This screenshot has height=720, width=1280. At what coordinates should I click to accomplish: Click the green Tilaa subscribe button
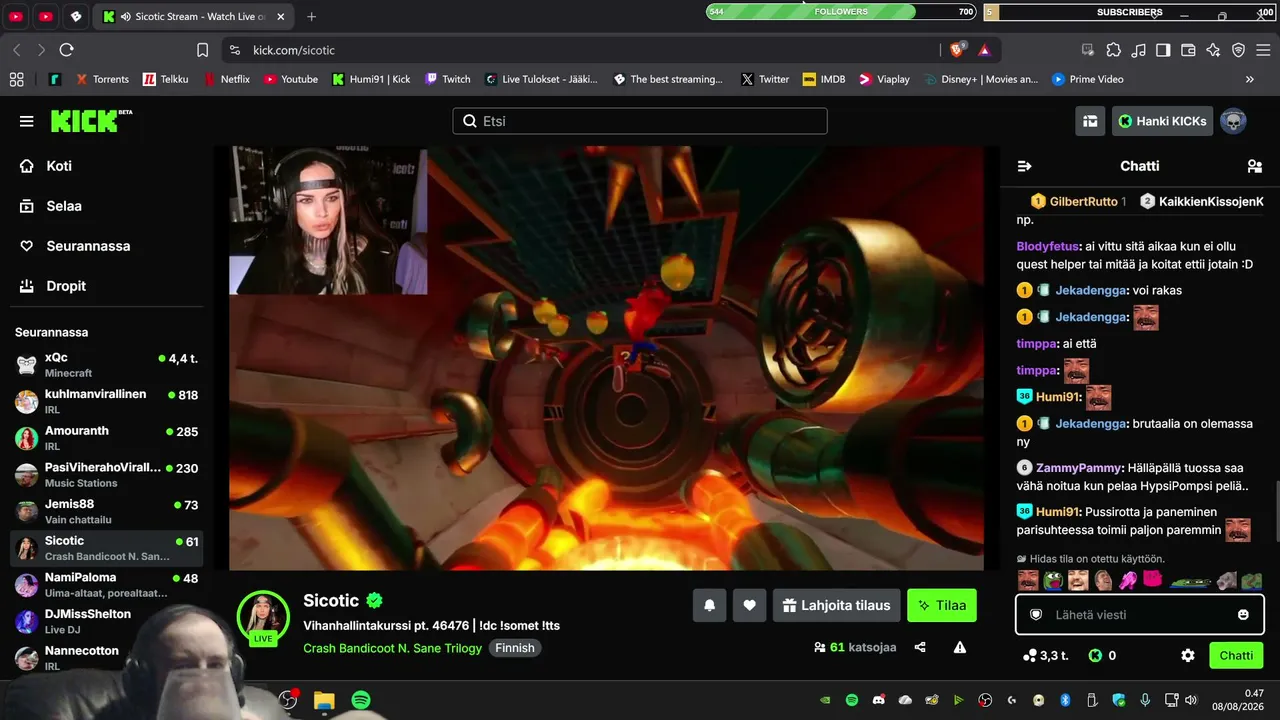pyautogui.click(x=942, y=605)
